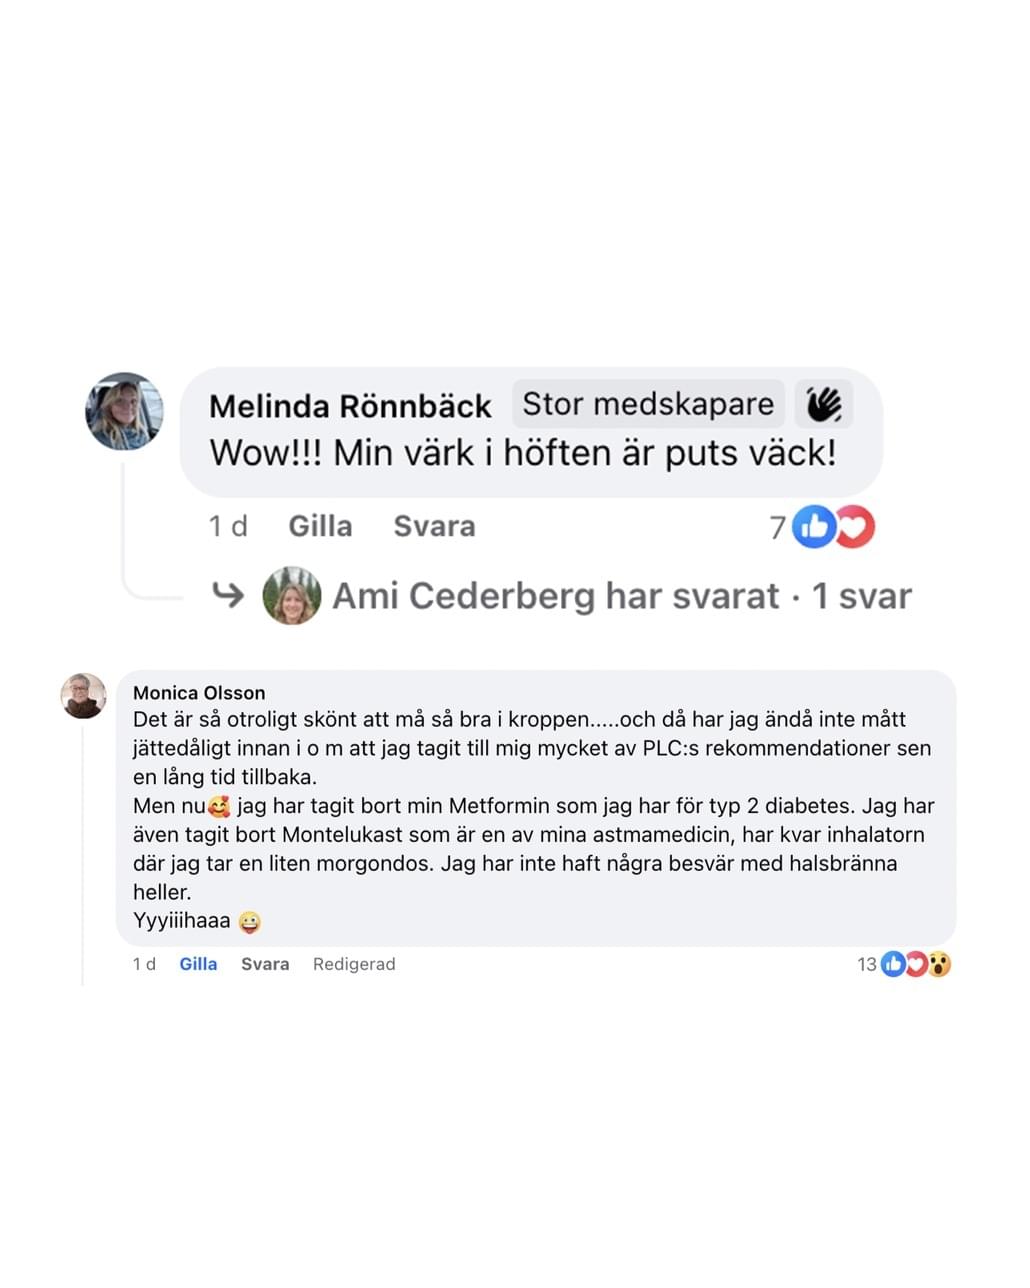
Task: Click the Stor medskapare badge
Action: 648,404
